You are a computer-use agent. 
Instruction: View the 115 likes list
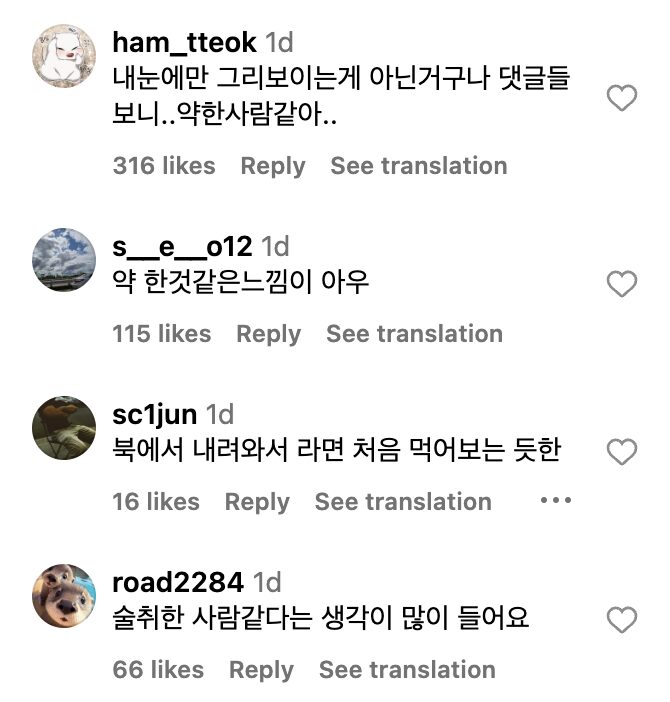pyautogui.click(x=162, y=334)
